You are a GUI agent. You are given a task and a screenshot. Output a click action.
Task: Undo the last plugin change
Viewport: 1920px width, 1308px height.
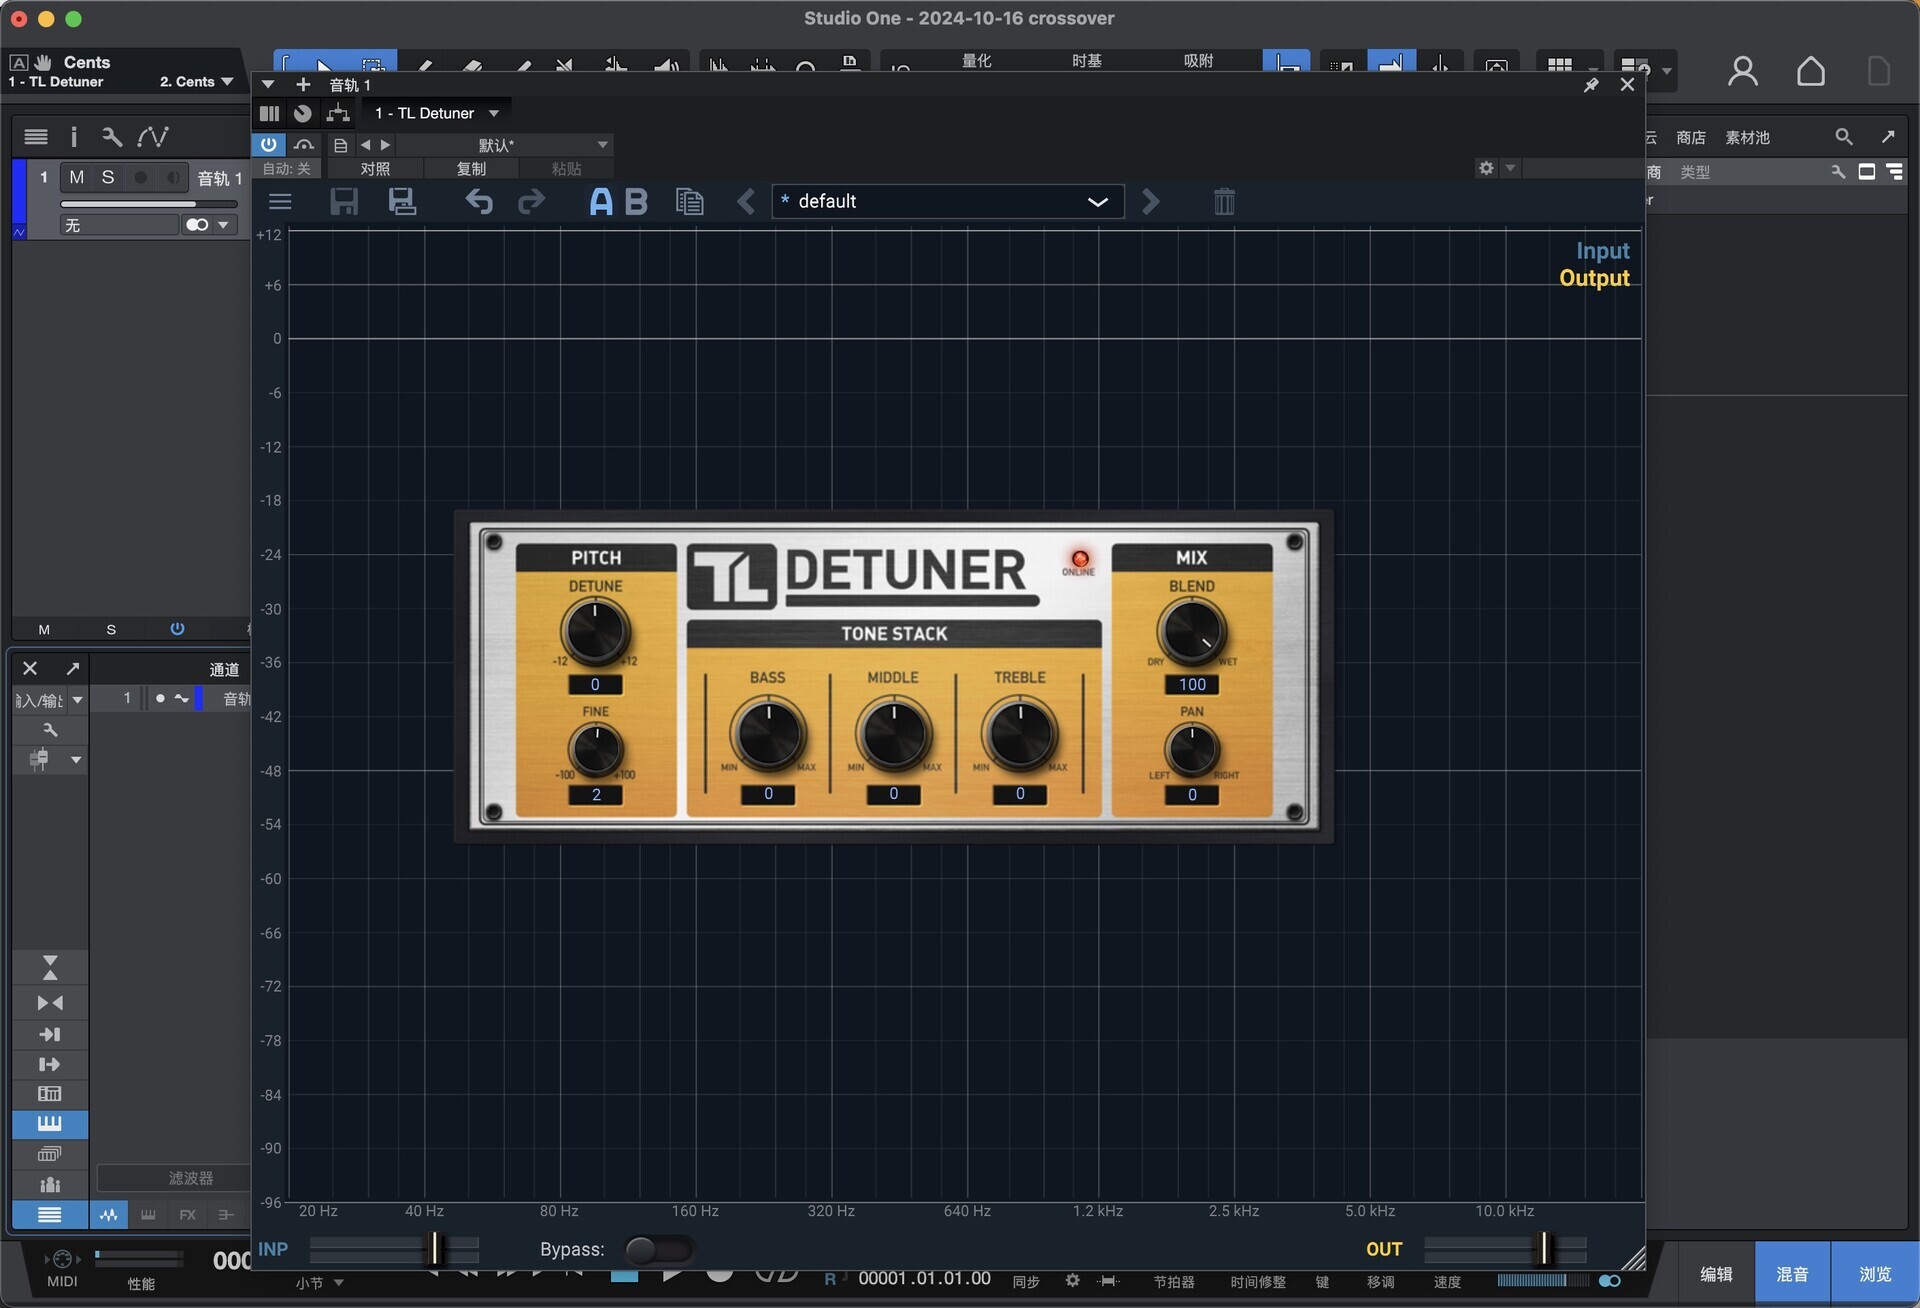click(x=479, y=202)
